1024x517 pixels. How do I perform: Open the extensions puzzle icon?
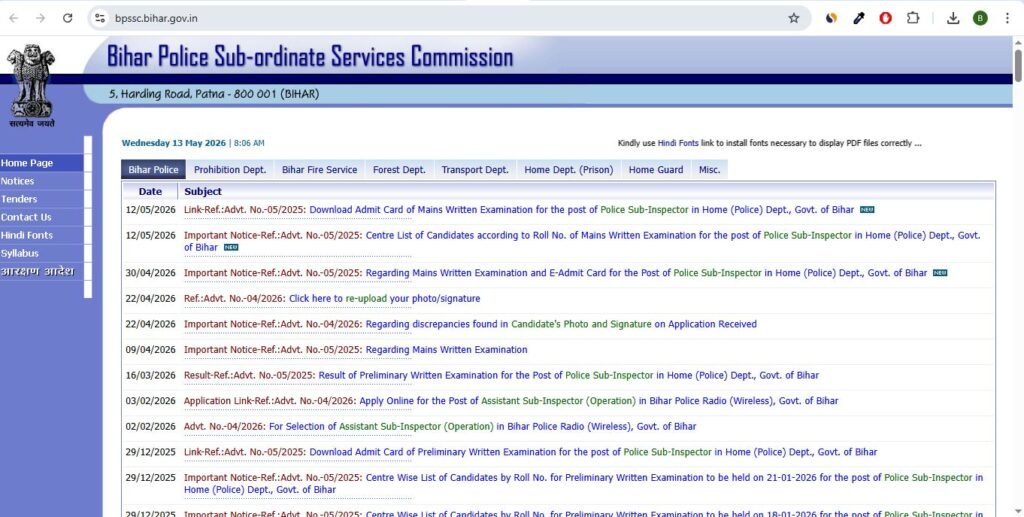[913, 18]
